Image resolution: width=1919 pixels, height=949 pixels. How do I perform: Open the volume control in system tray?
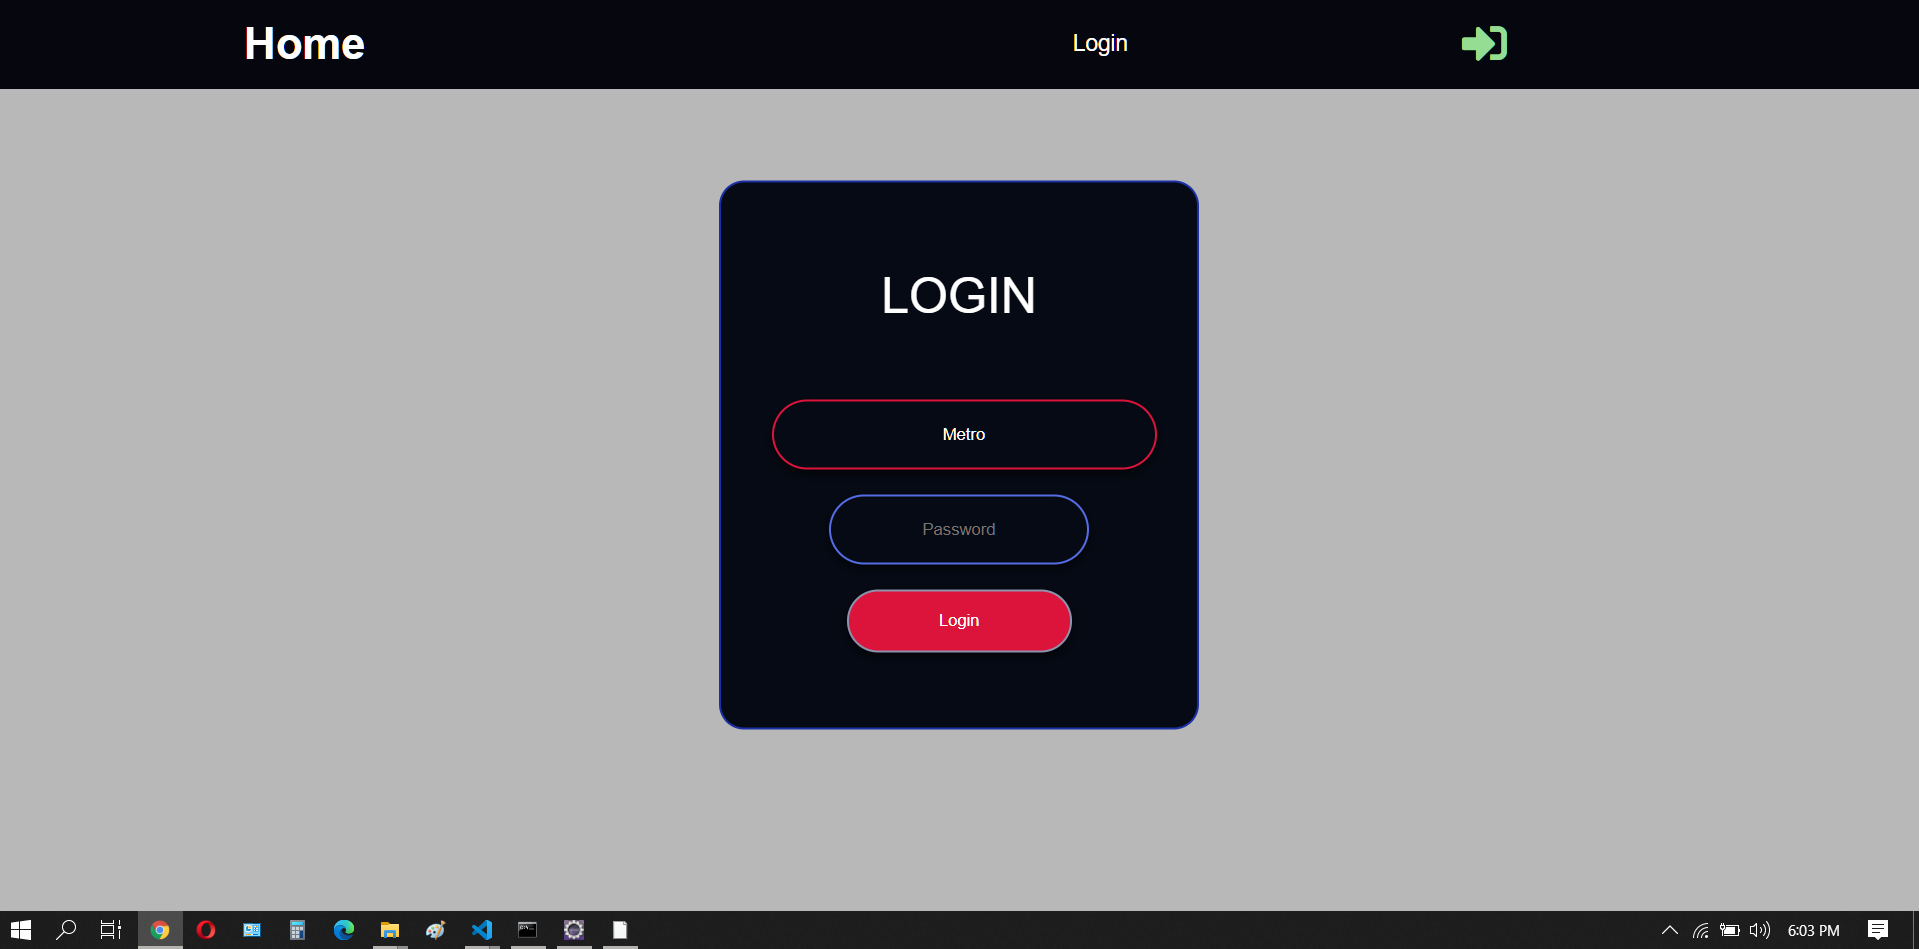[1759, 930]
